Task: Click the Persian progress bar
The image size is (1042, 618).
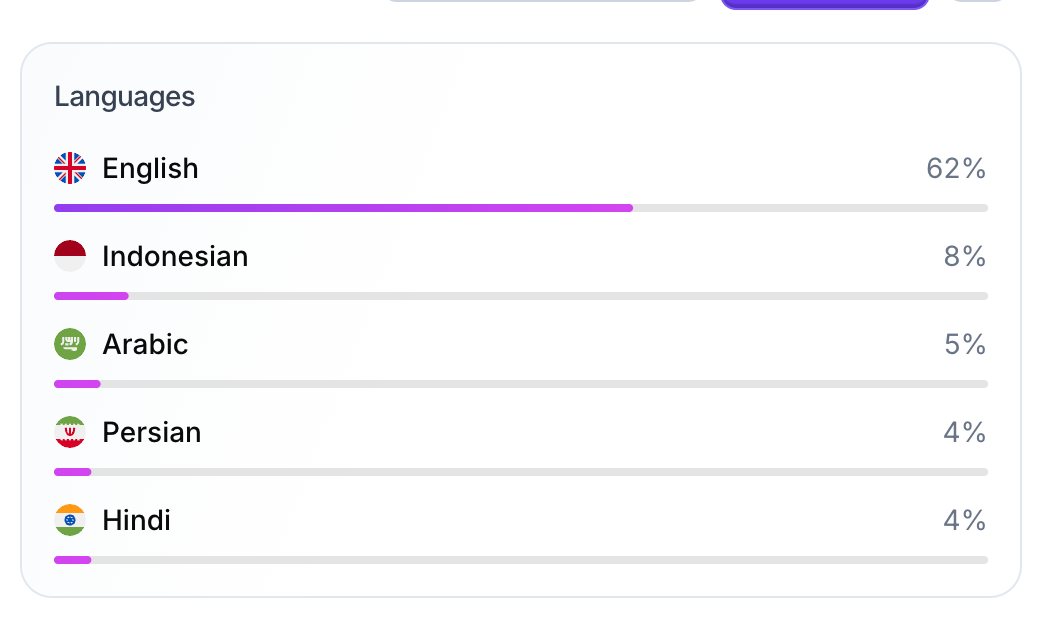Action: [521, 472]
